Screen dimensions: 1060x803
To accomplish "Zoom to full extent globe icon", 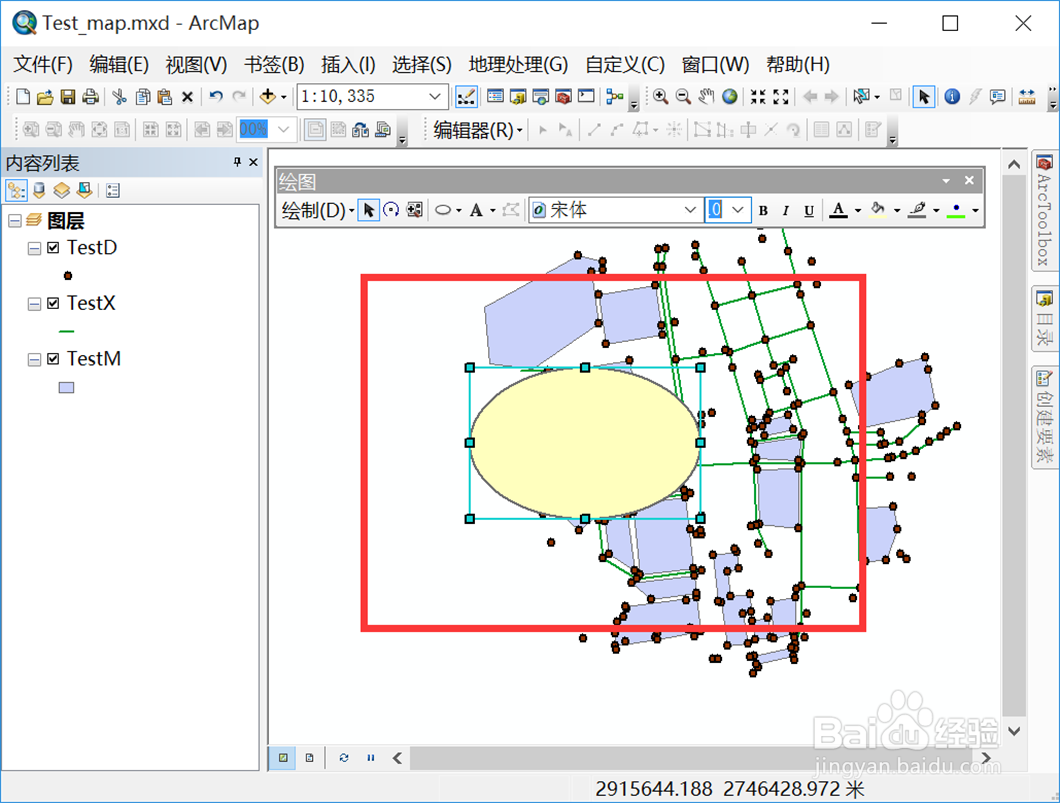I will [x=729, y=97].
